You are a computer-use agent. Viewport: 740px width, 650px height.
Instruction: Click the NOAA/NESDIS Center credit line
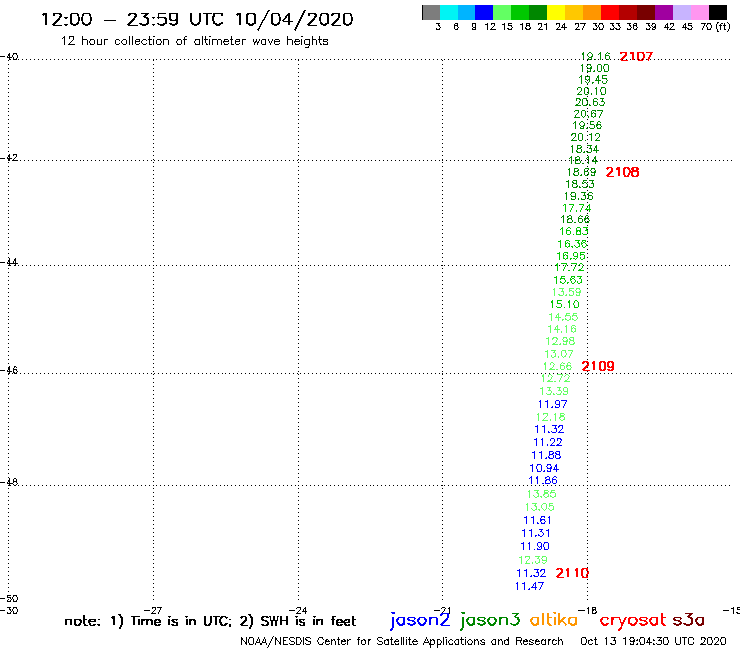[402, 642]
